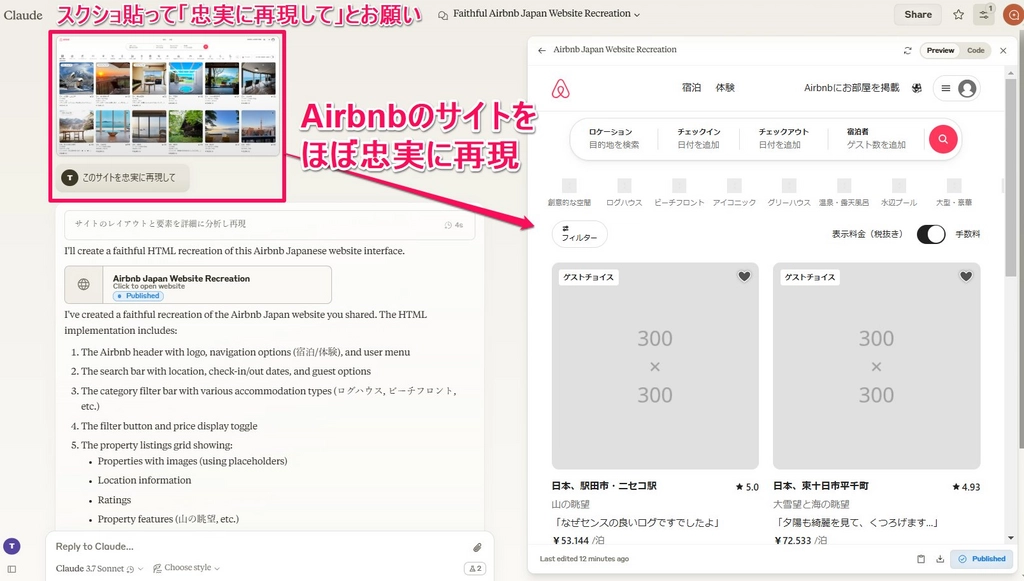Open the Choose style dropdown

coord(187,568)
